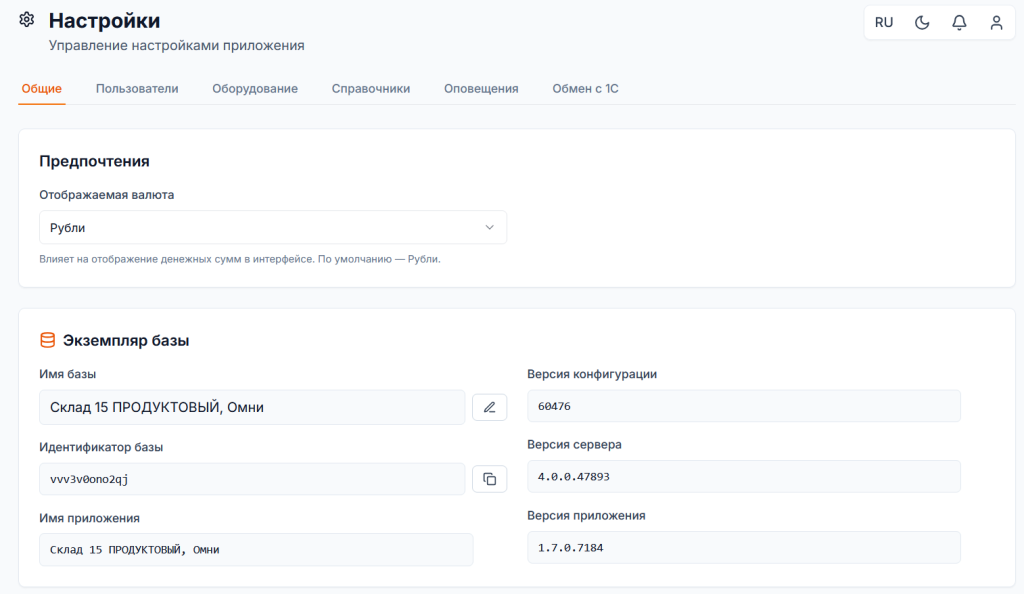Screen dimensions: 1024x594
Task: Click the Версия приложения field showing 1.7.0.7184
Action: (743, 547)
